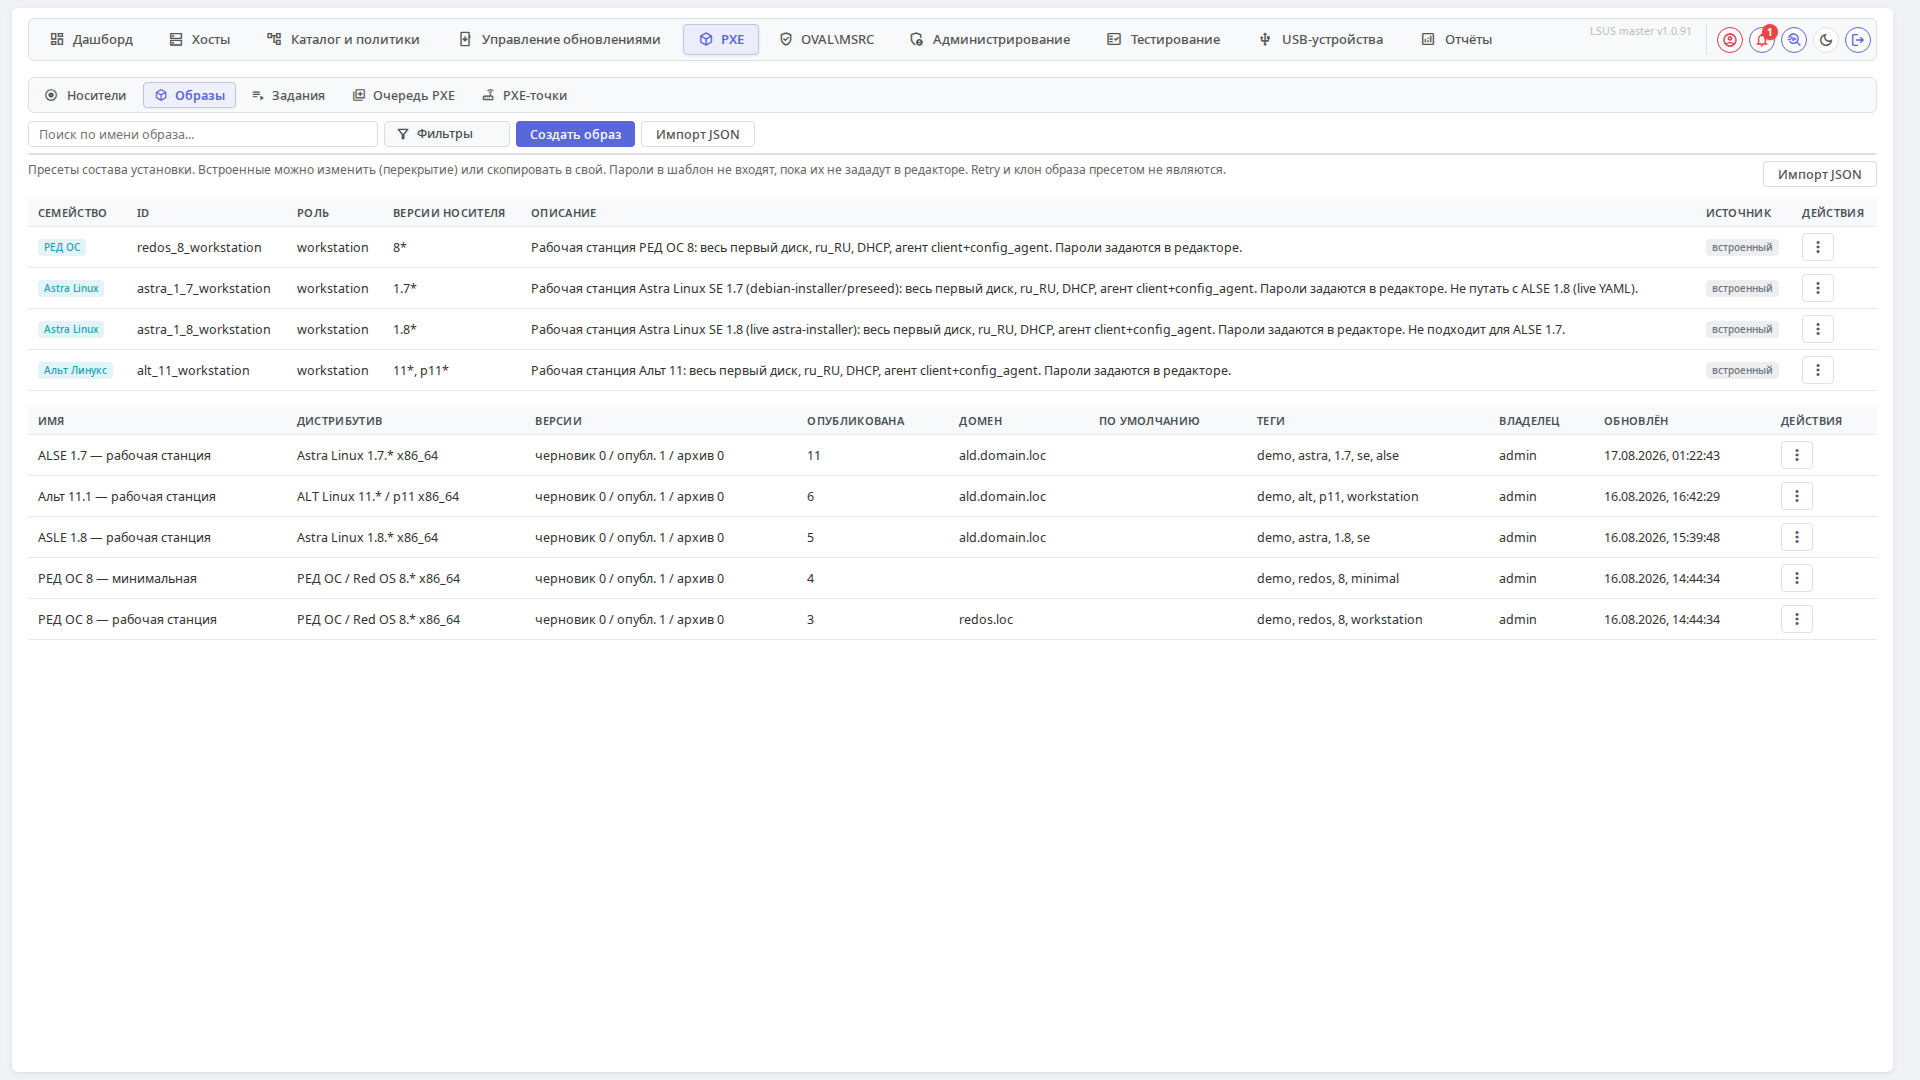The image size is (1920, 1080).
Task: Toggle dark mode moon icon
Action: [x=1826, y=40]
